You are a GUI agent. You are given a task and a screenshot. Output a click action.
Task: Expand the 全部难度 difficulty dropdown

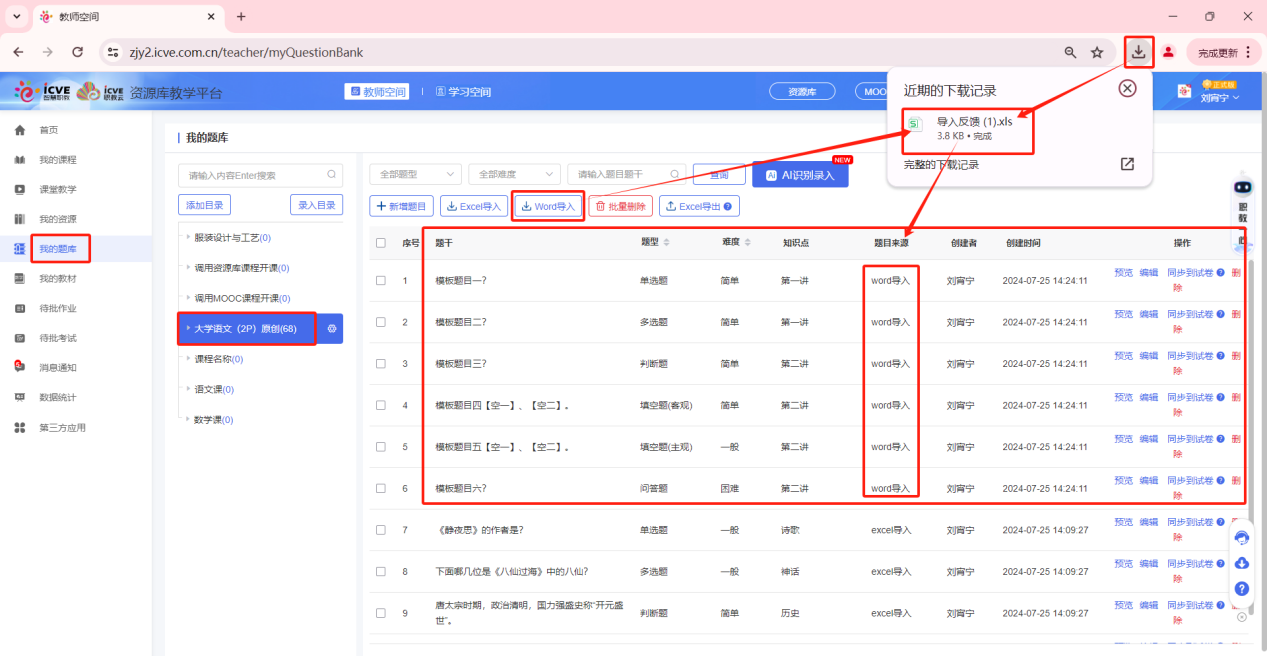point(513,174)
